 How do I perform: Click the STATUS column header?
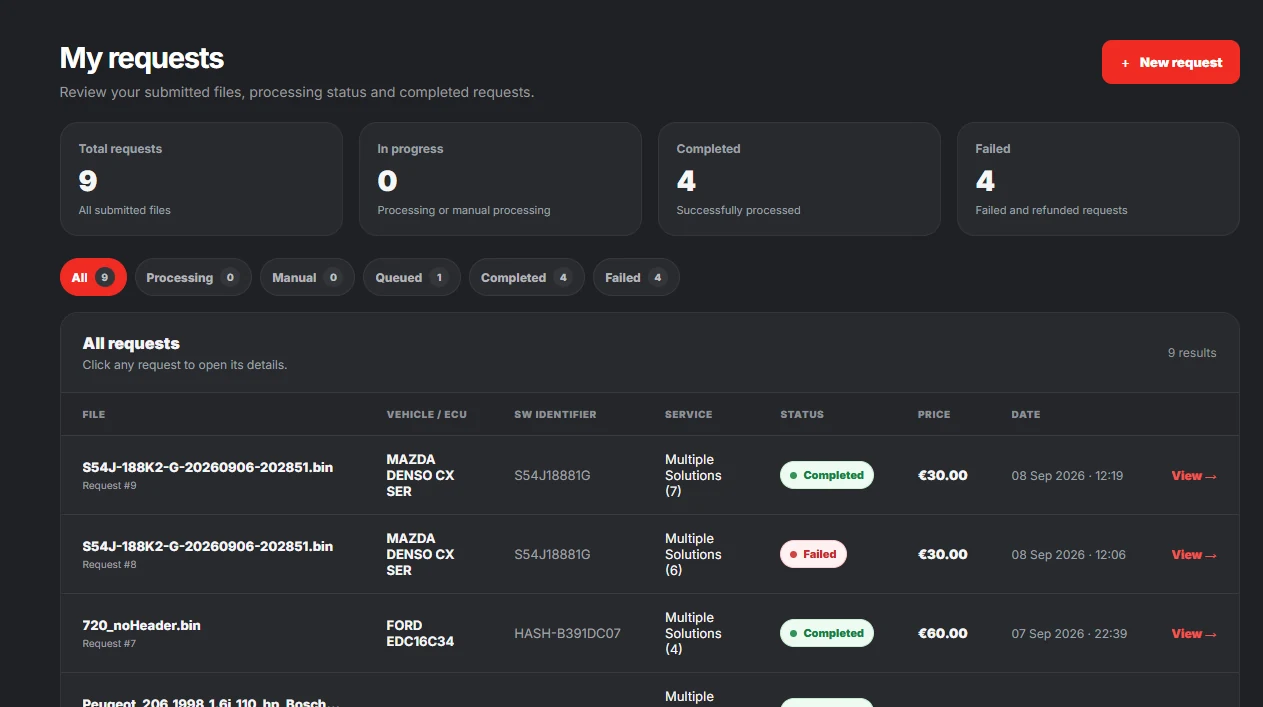802,414
